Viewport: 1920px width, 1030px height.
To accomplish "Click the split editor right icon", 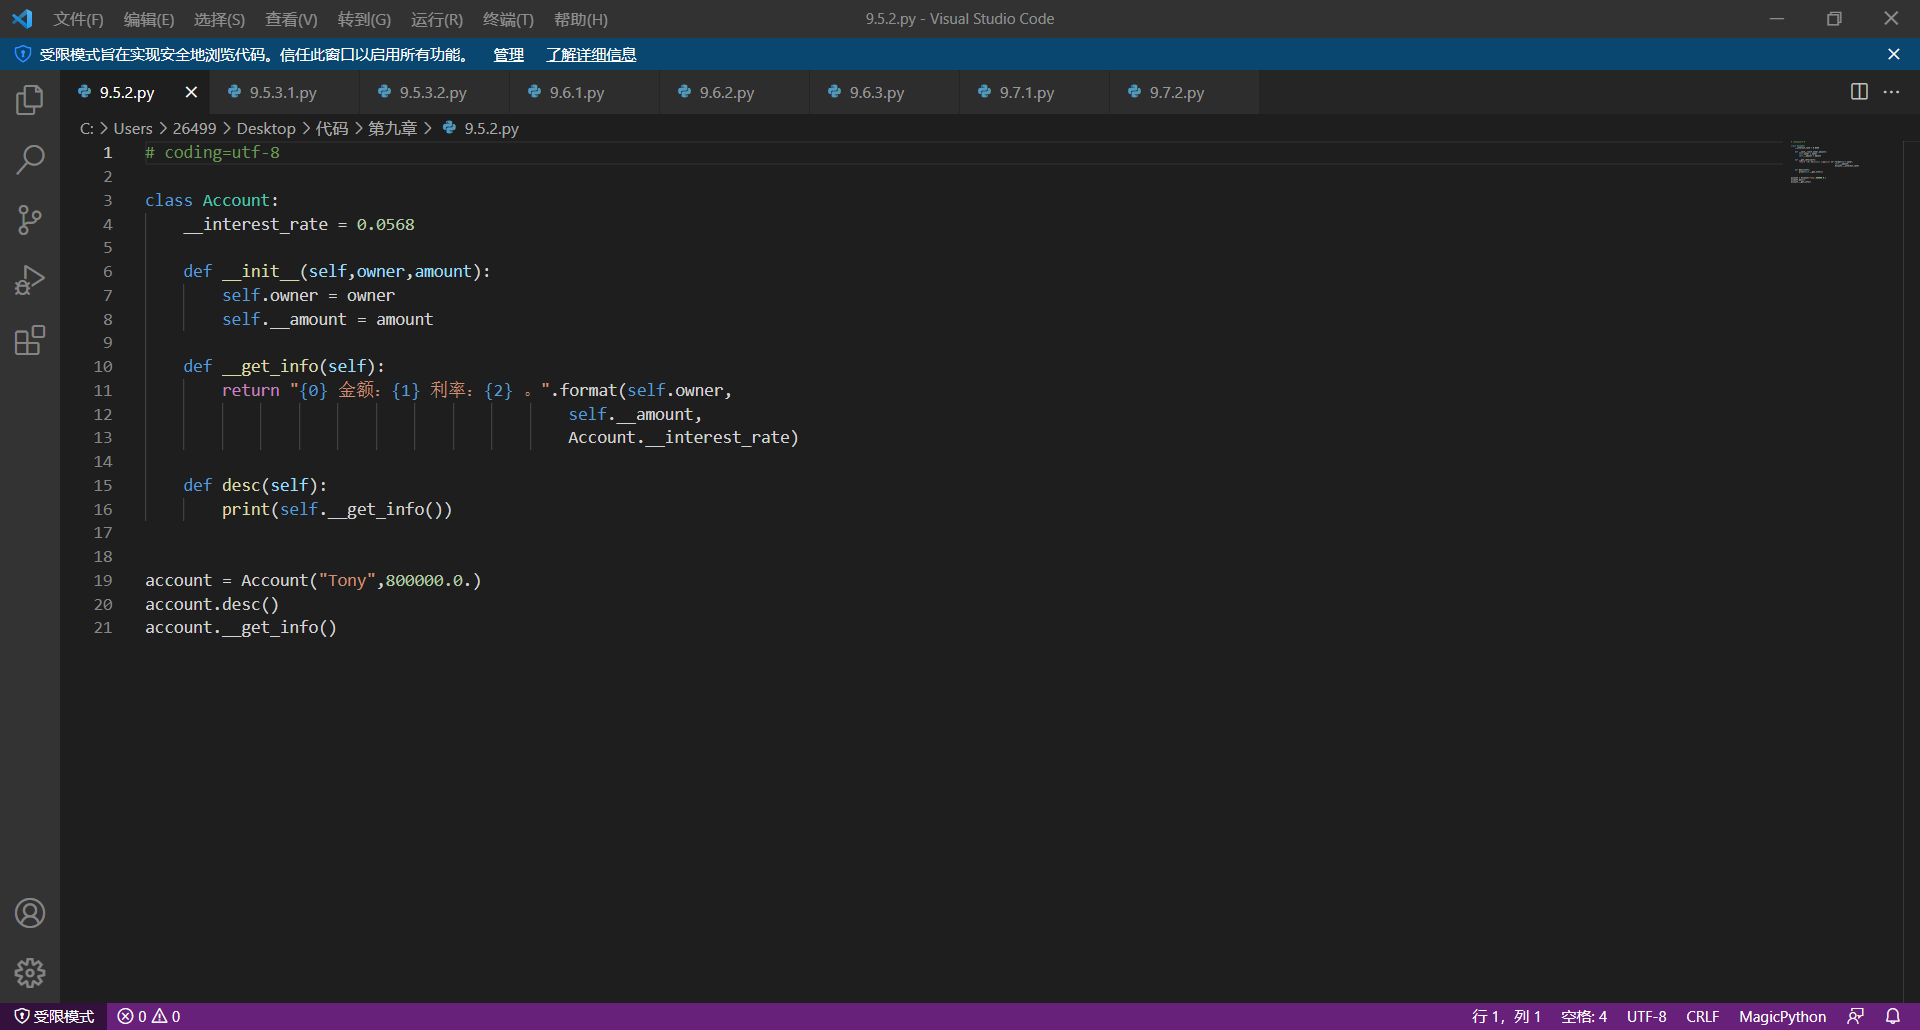I will click(x=1859, y=92).
